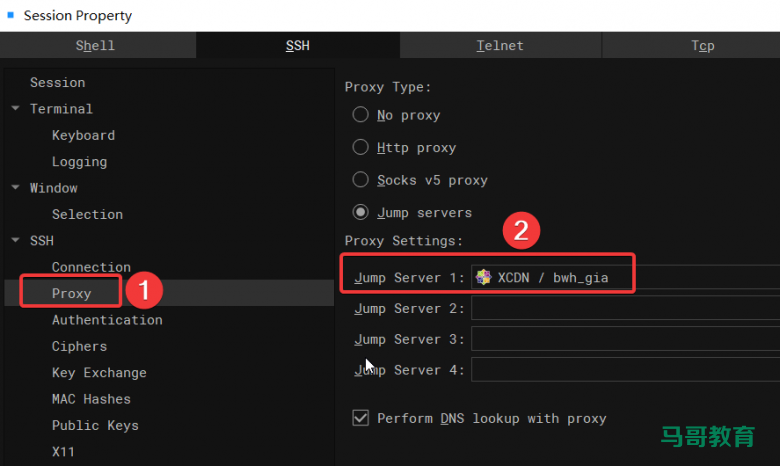This screenshot has width=780, height=466.
Task: Open the Tcp tab
Action: coord(702,45)
